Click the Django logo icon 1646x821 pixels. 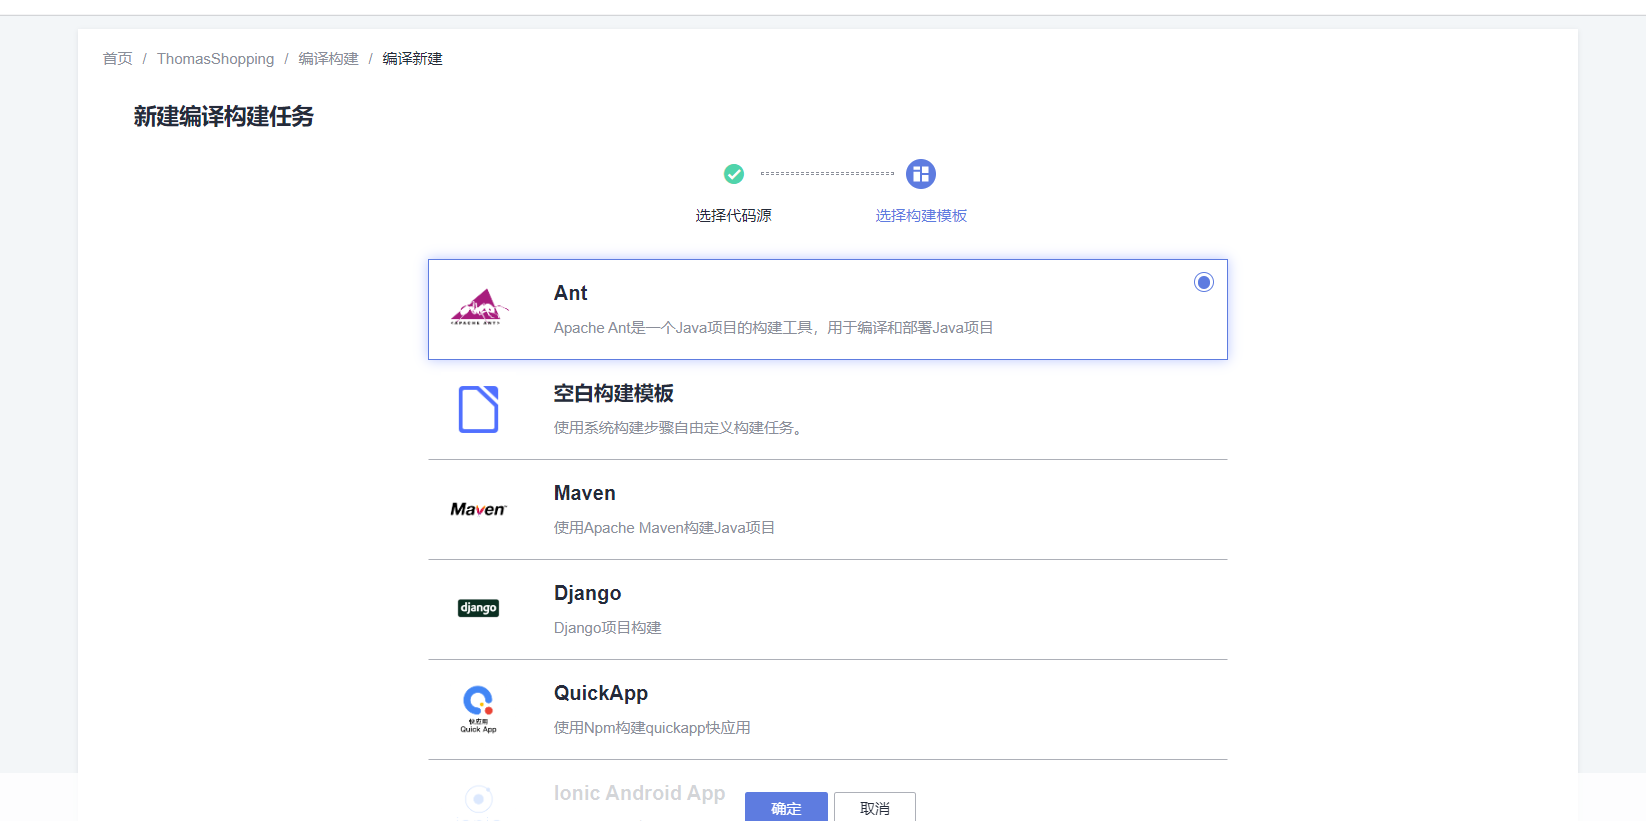[x=478, y=608]
